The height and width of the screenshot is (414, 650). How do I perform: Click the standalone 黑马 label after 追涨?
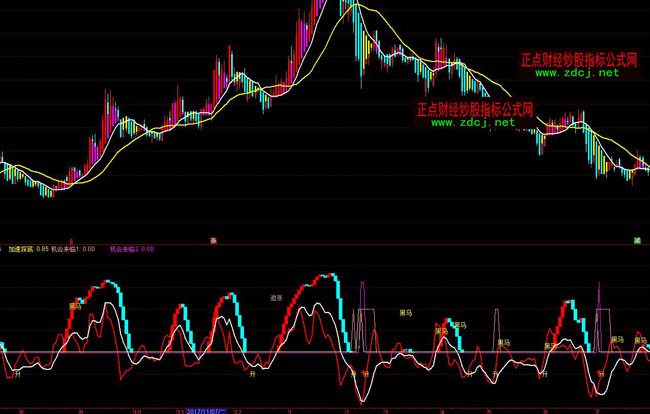[x=405, y=313]
